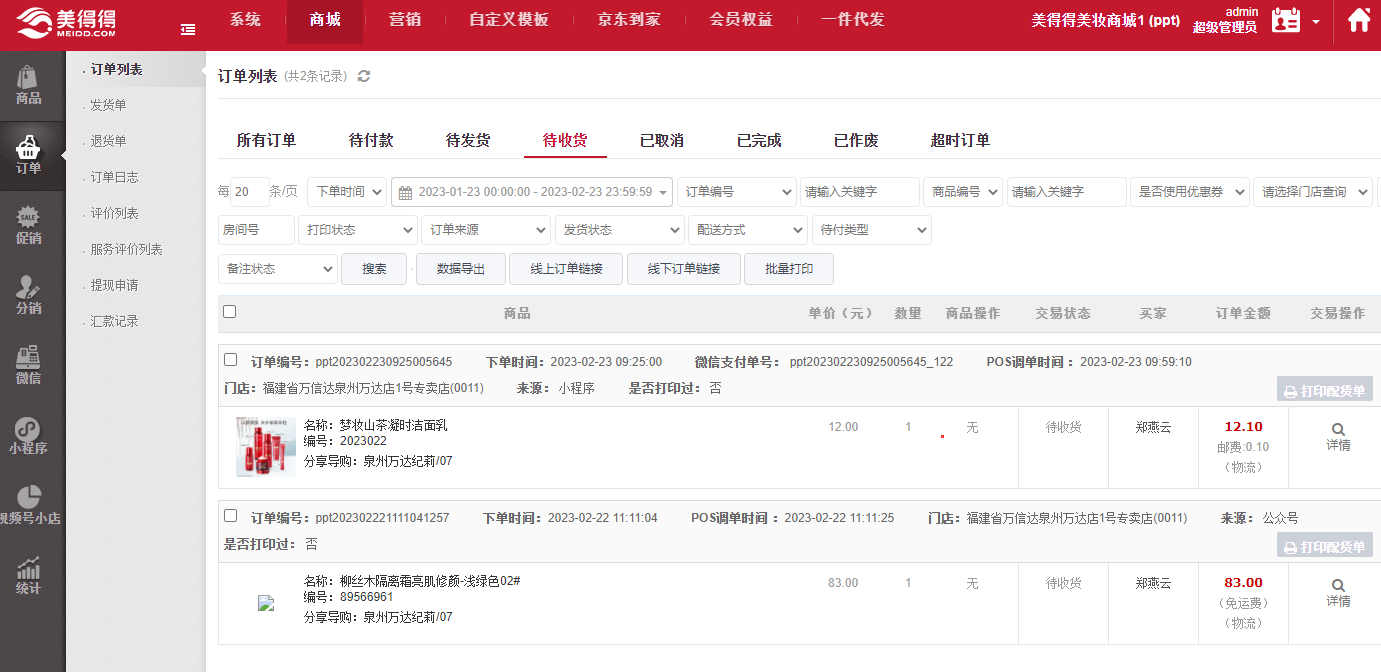Click the home icon in top bar
1381x672 pixels.
[x=1358, y=21]
